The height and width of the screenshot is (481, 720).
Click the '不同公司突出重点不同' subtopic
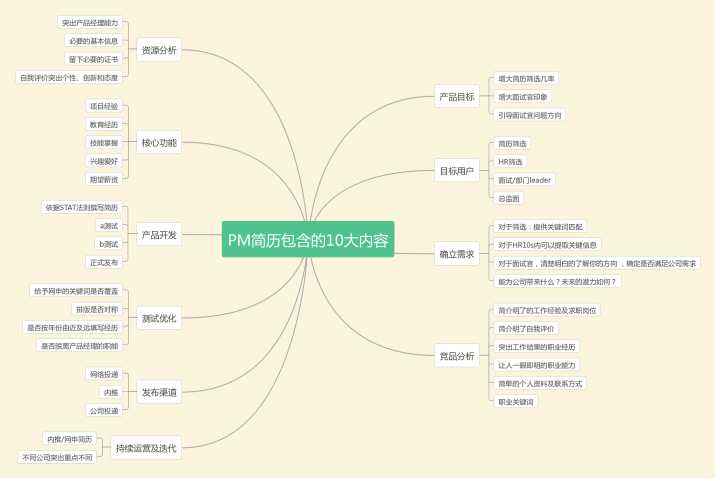pos(57,458)
